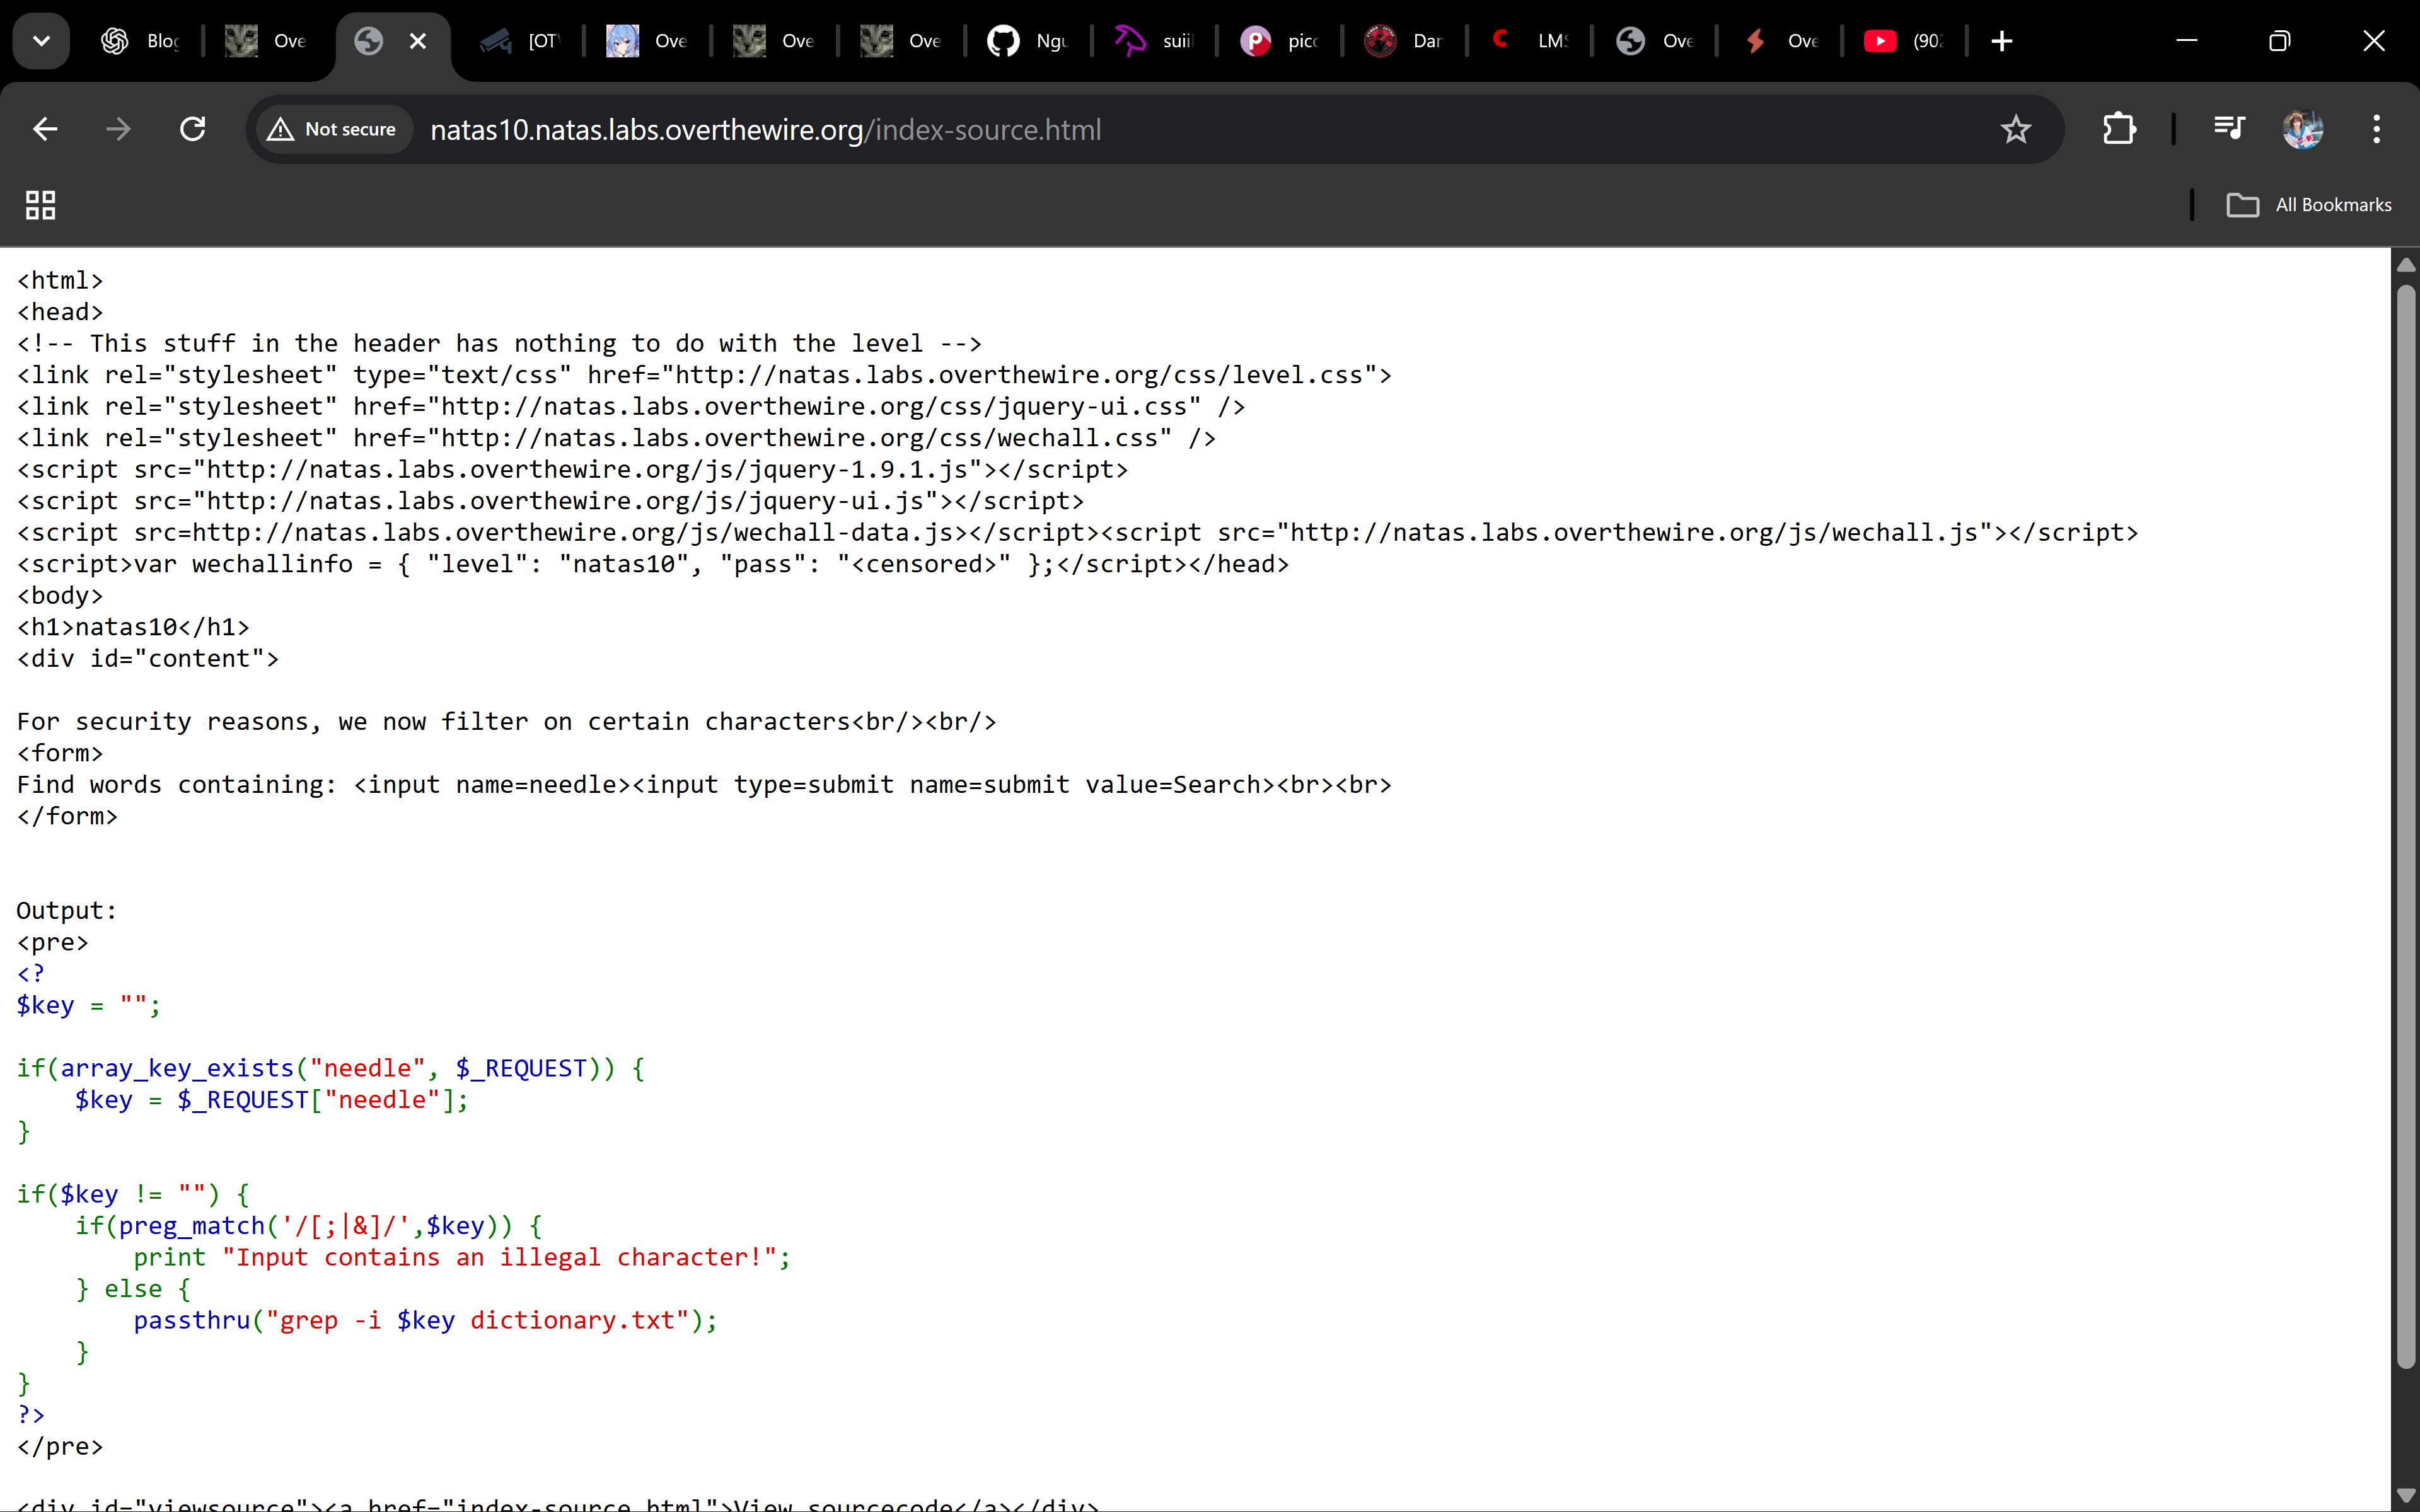Open the profile avatar menu

pyautogui.click(x=2302, y=129)
